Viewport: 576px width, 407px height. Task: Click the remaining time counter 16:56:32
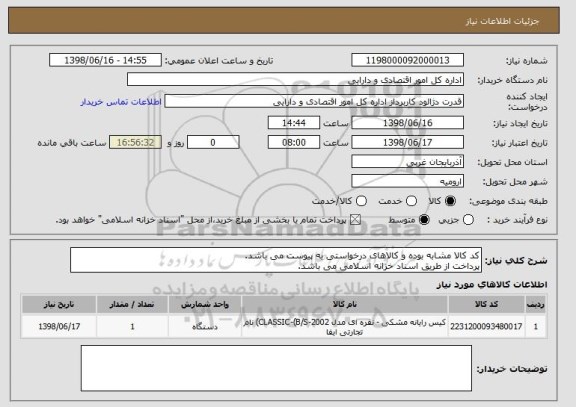136,142
